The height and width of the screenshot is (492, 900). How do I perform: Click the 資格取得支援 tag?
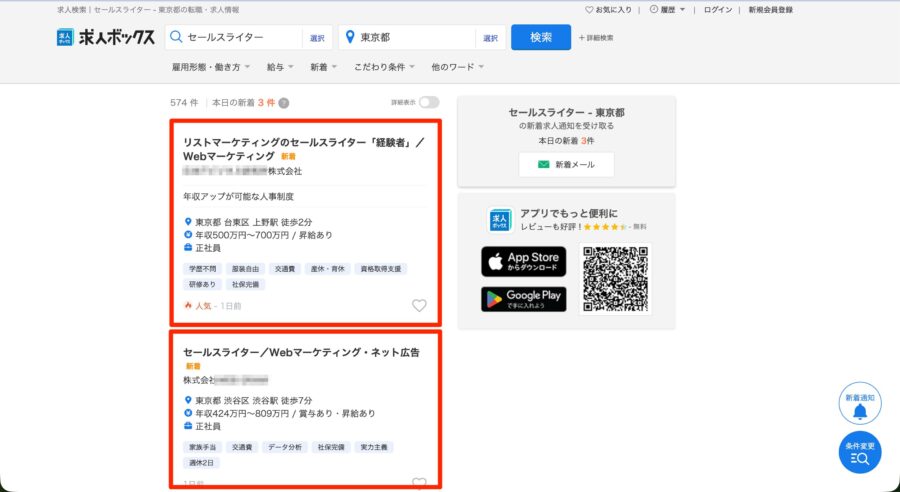click(381, 269)
